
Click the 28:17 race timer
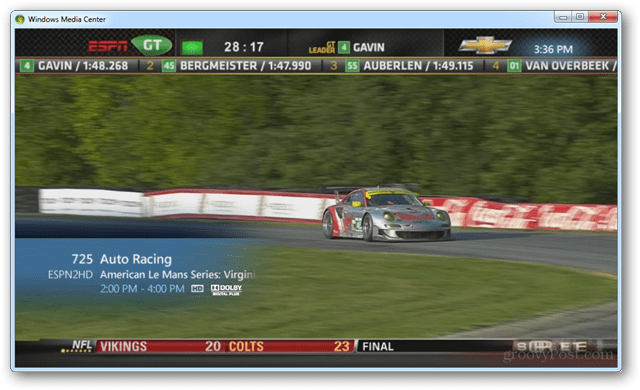pyautogui.click(x=244, y=47)
